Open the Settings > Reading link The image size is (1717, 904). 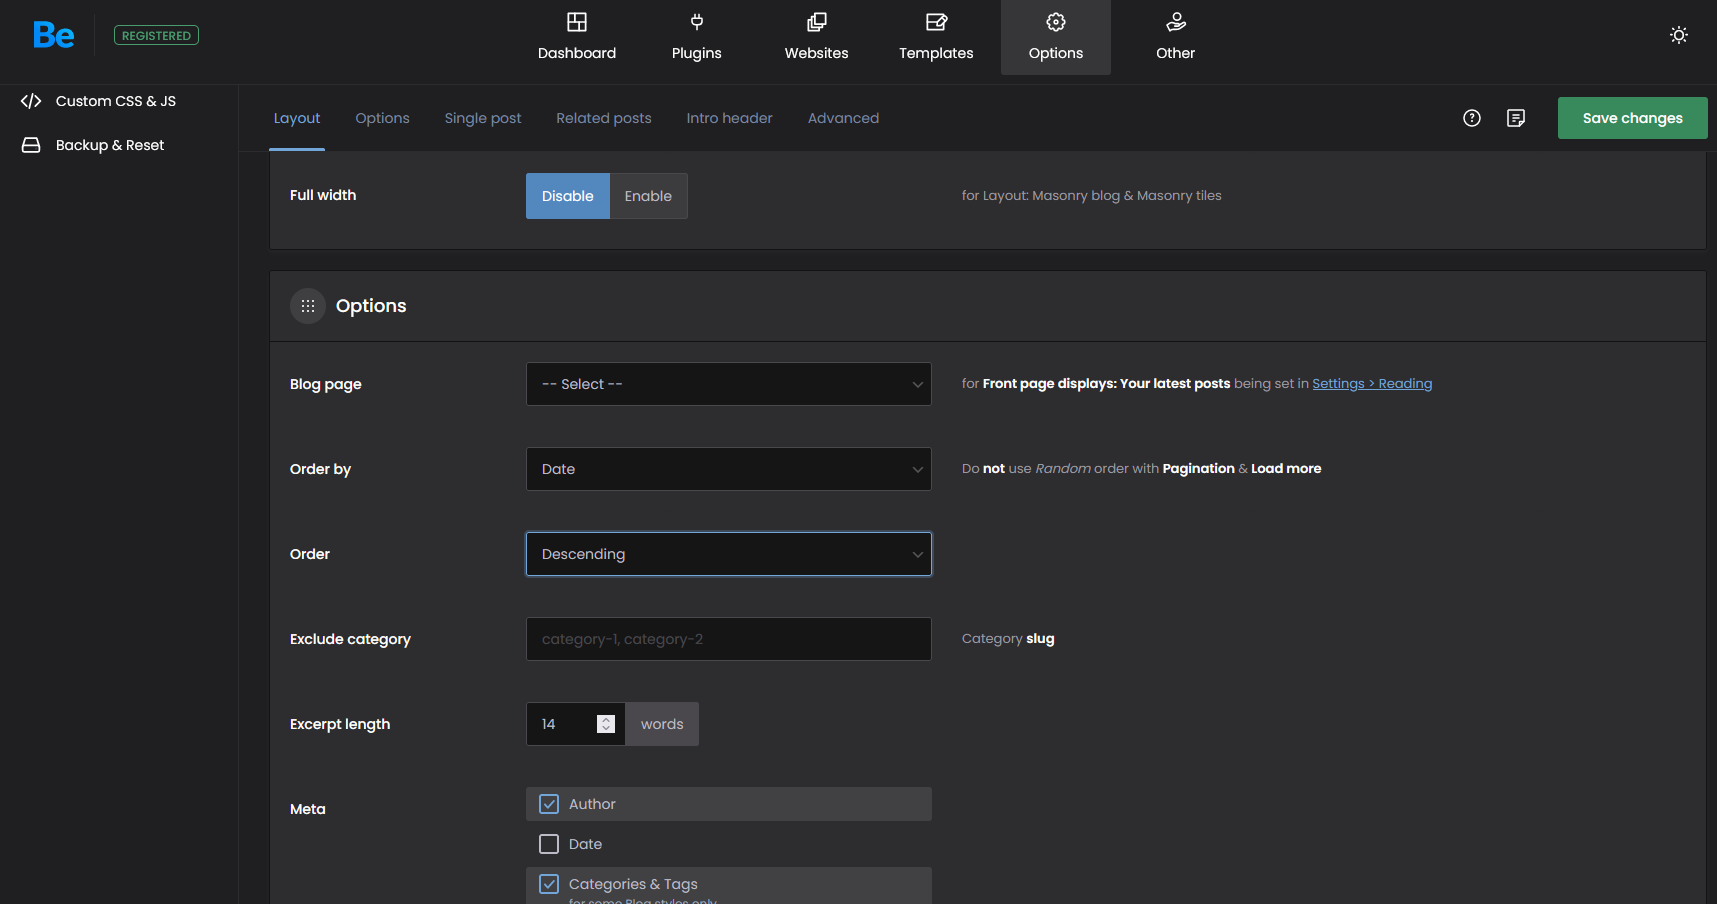tap(1372, 384)
